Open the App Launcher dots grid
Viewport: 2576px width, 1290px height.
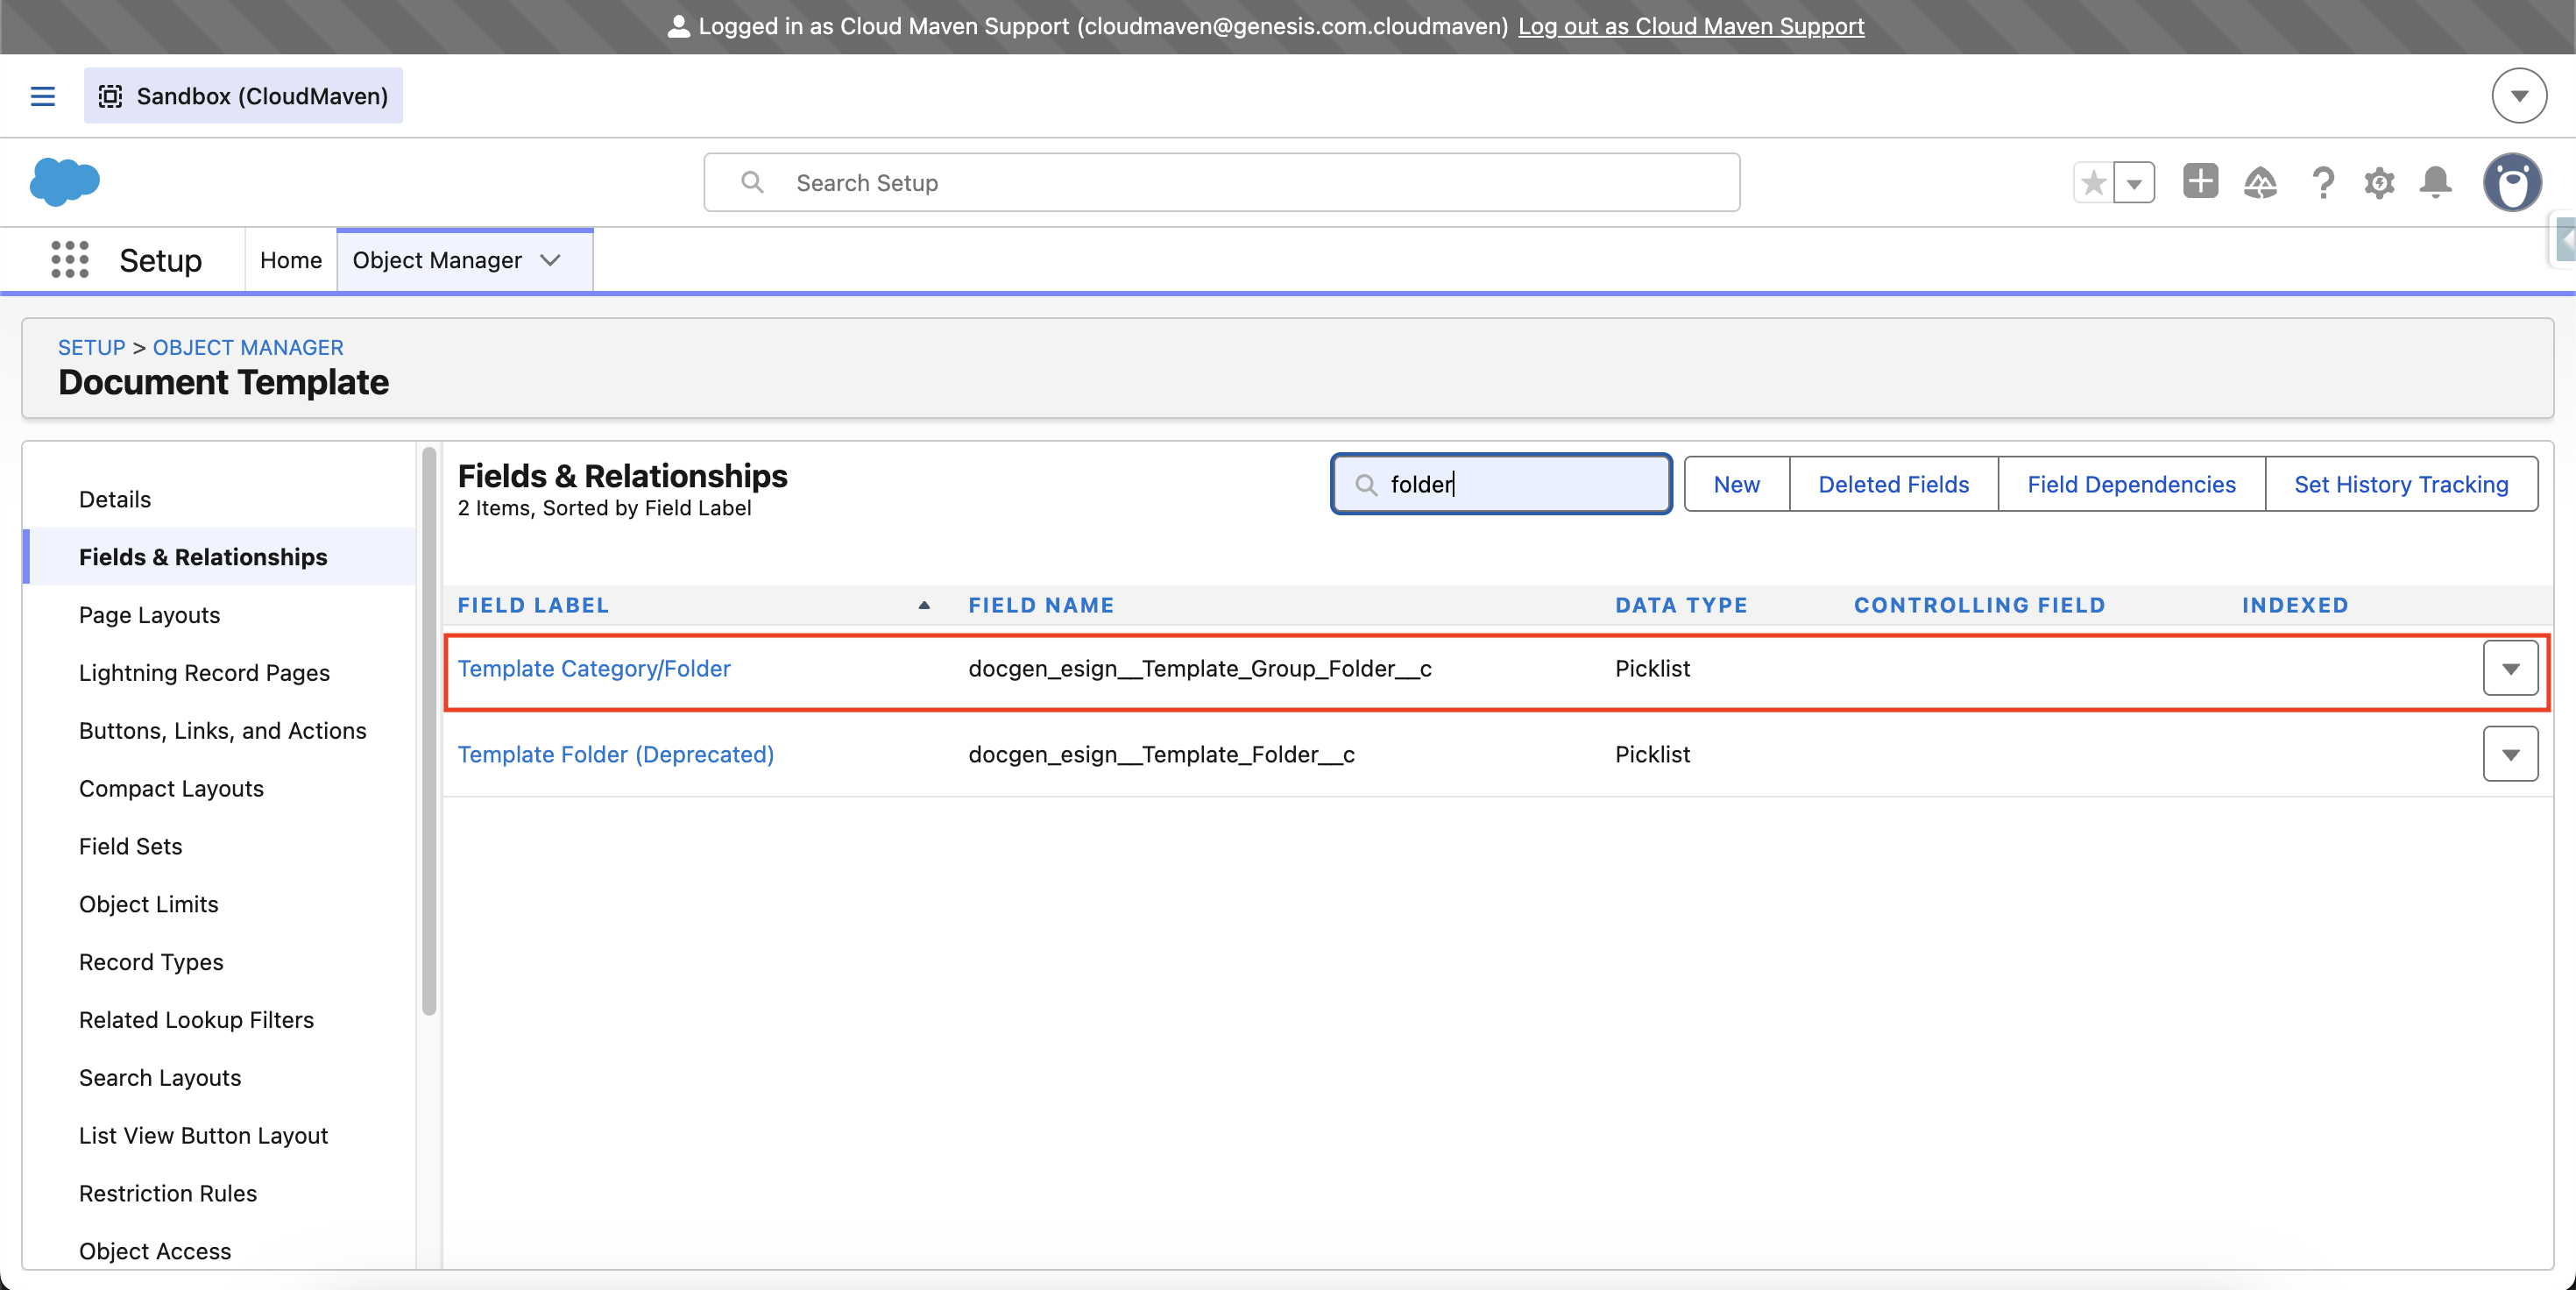(70, 260)
